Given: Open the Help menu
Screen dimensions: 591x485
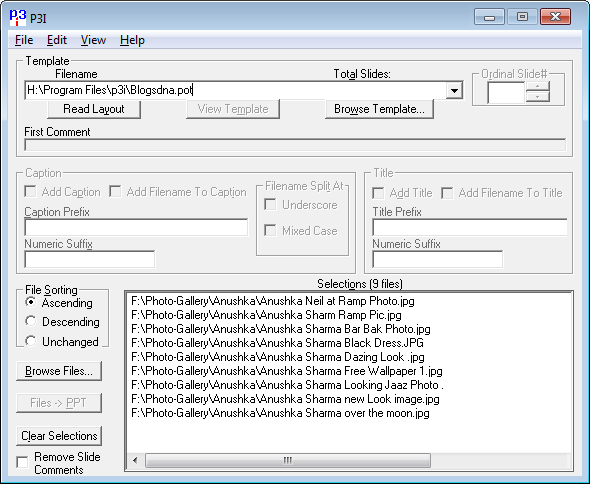Looking at the screenshot, I should click(132, 40).
